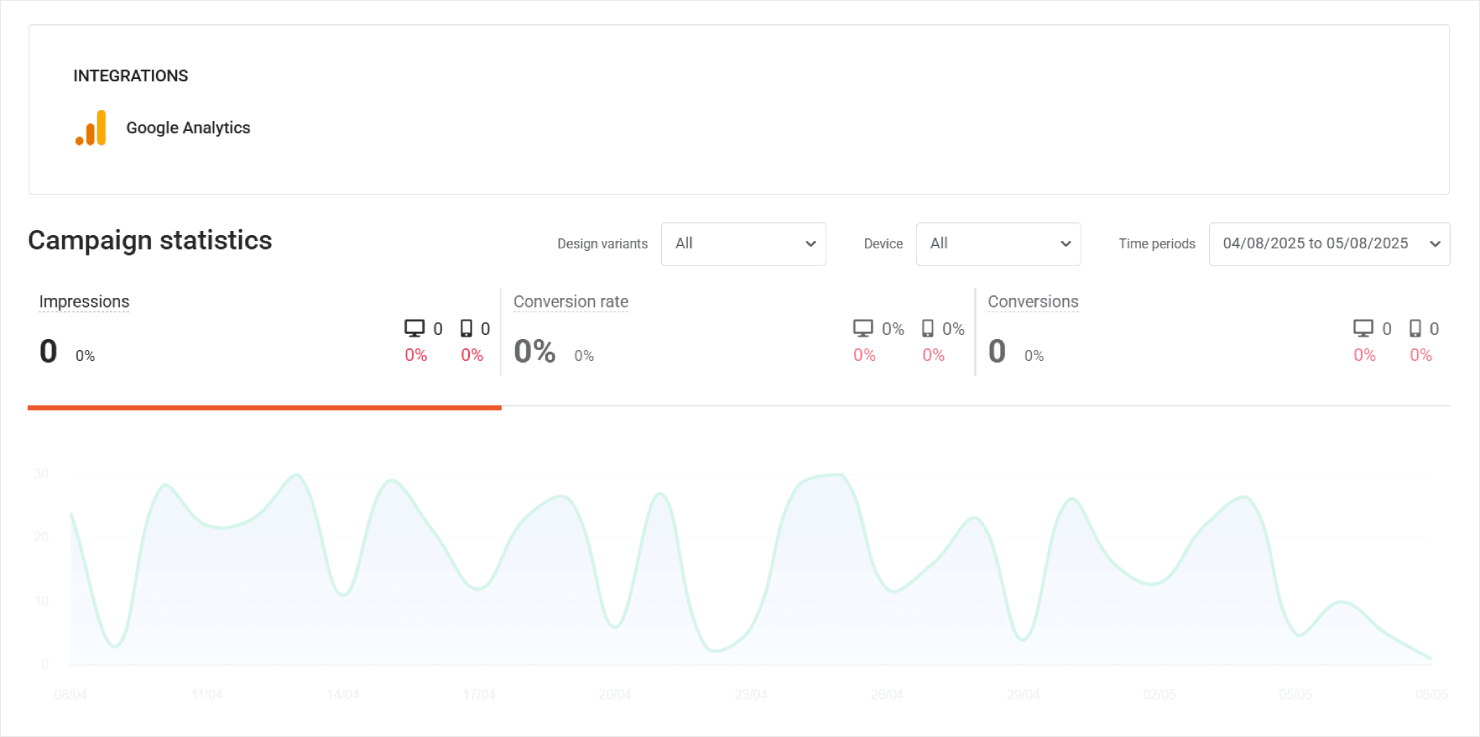Image resolution: width=1480 pixels, height=737 pixels.
Task: Open the Google Analytics integration link
Action: (x=187, y=127)
